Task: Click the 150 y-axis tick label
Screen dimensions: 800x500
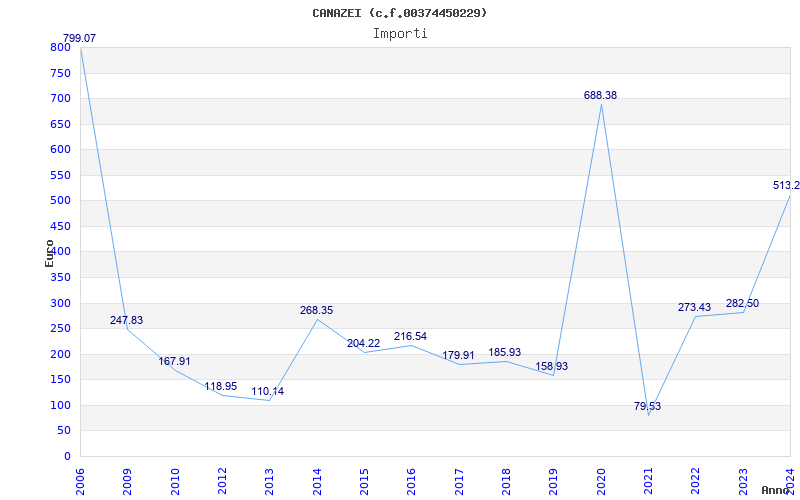Action: (x=60, y=380)
